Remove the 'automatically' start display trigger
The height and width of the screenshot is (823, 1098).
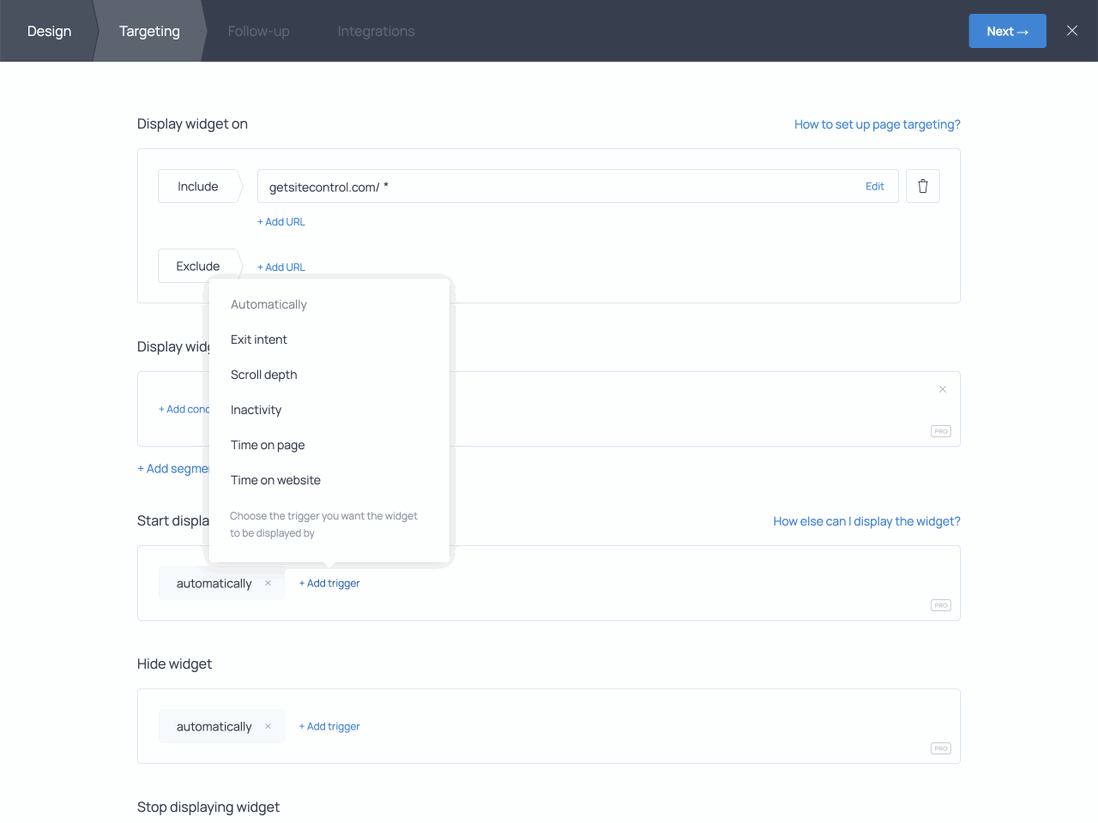268,583
